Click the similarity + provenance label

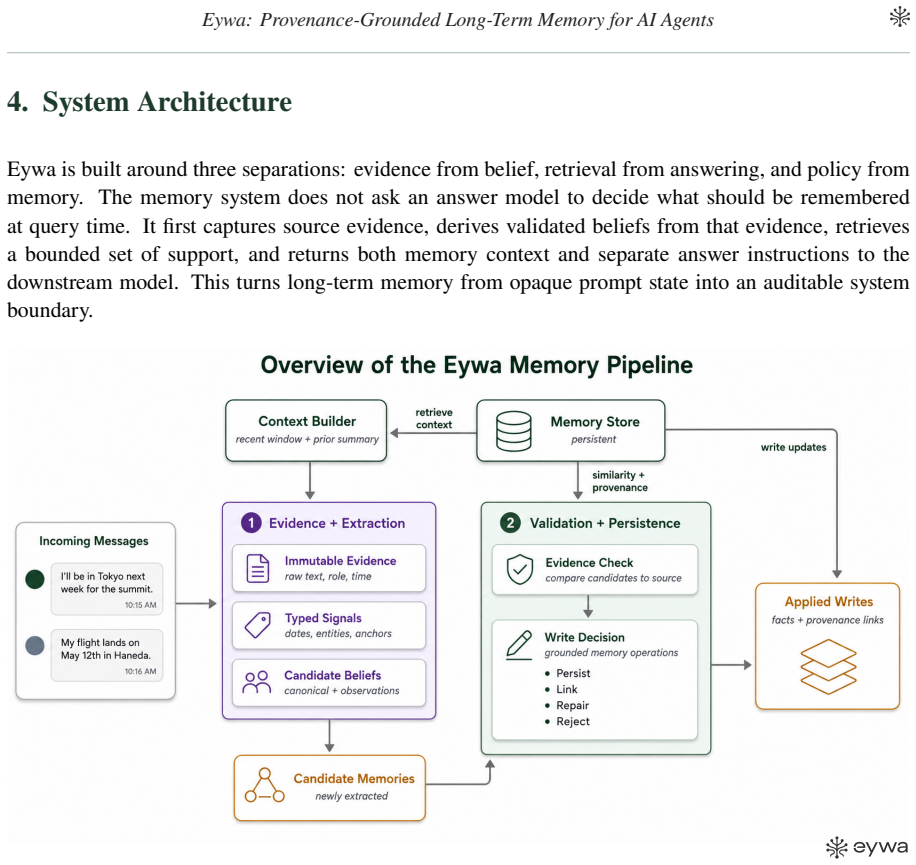(x=620, y=481)
